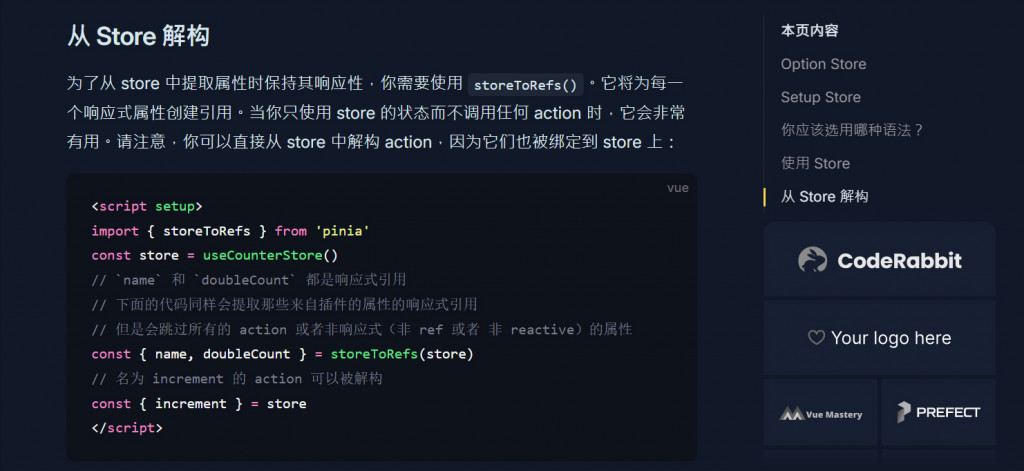Viewport: 1024px width, 471px height.
Task: Go to Option Store section
Action: (x=823, y=64)
